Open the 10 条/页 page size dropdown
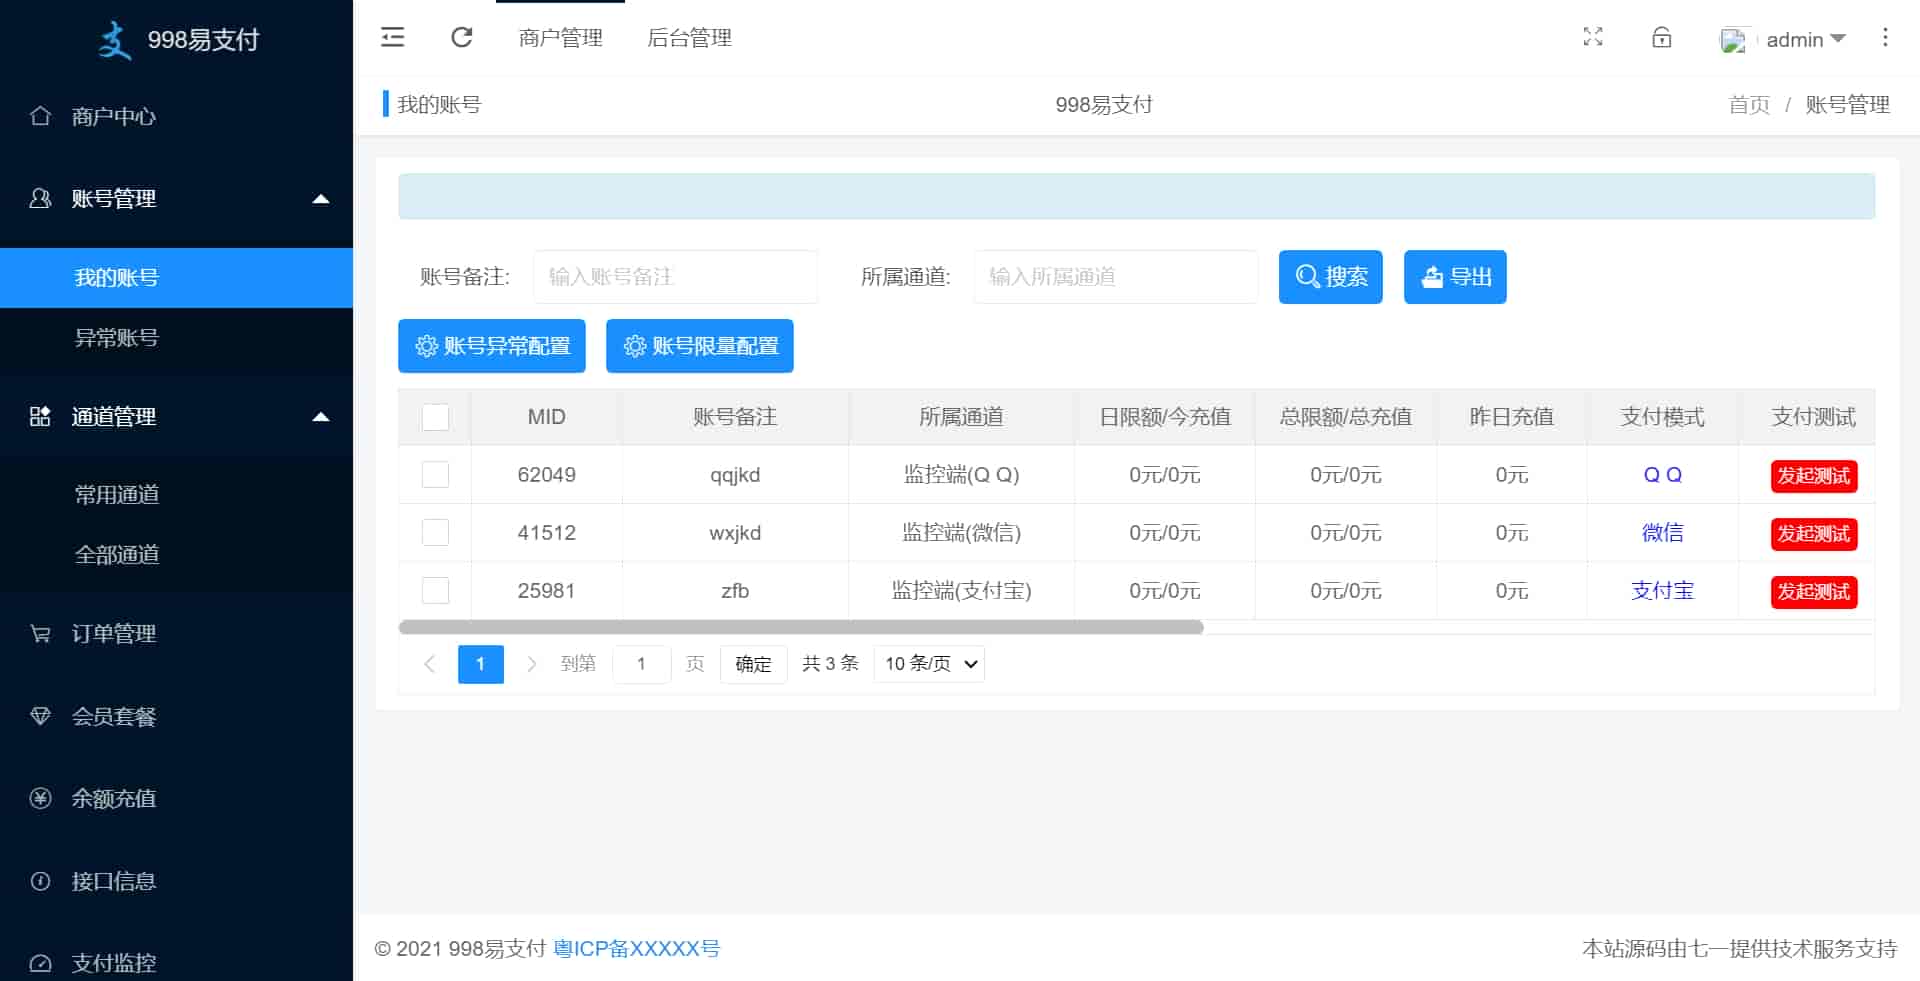The height and width of the screenshot is (981, 1920). pyautogui.click(x=929, y=664)
